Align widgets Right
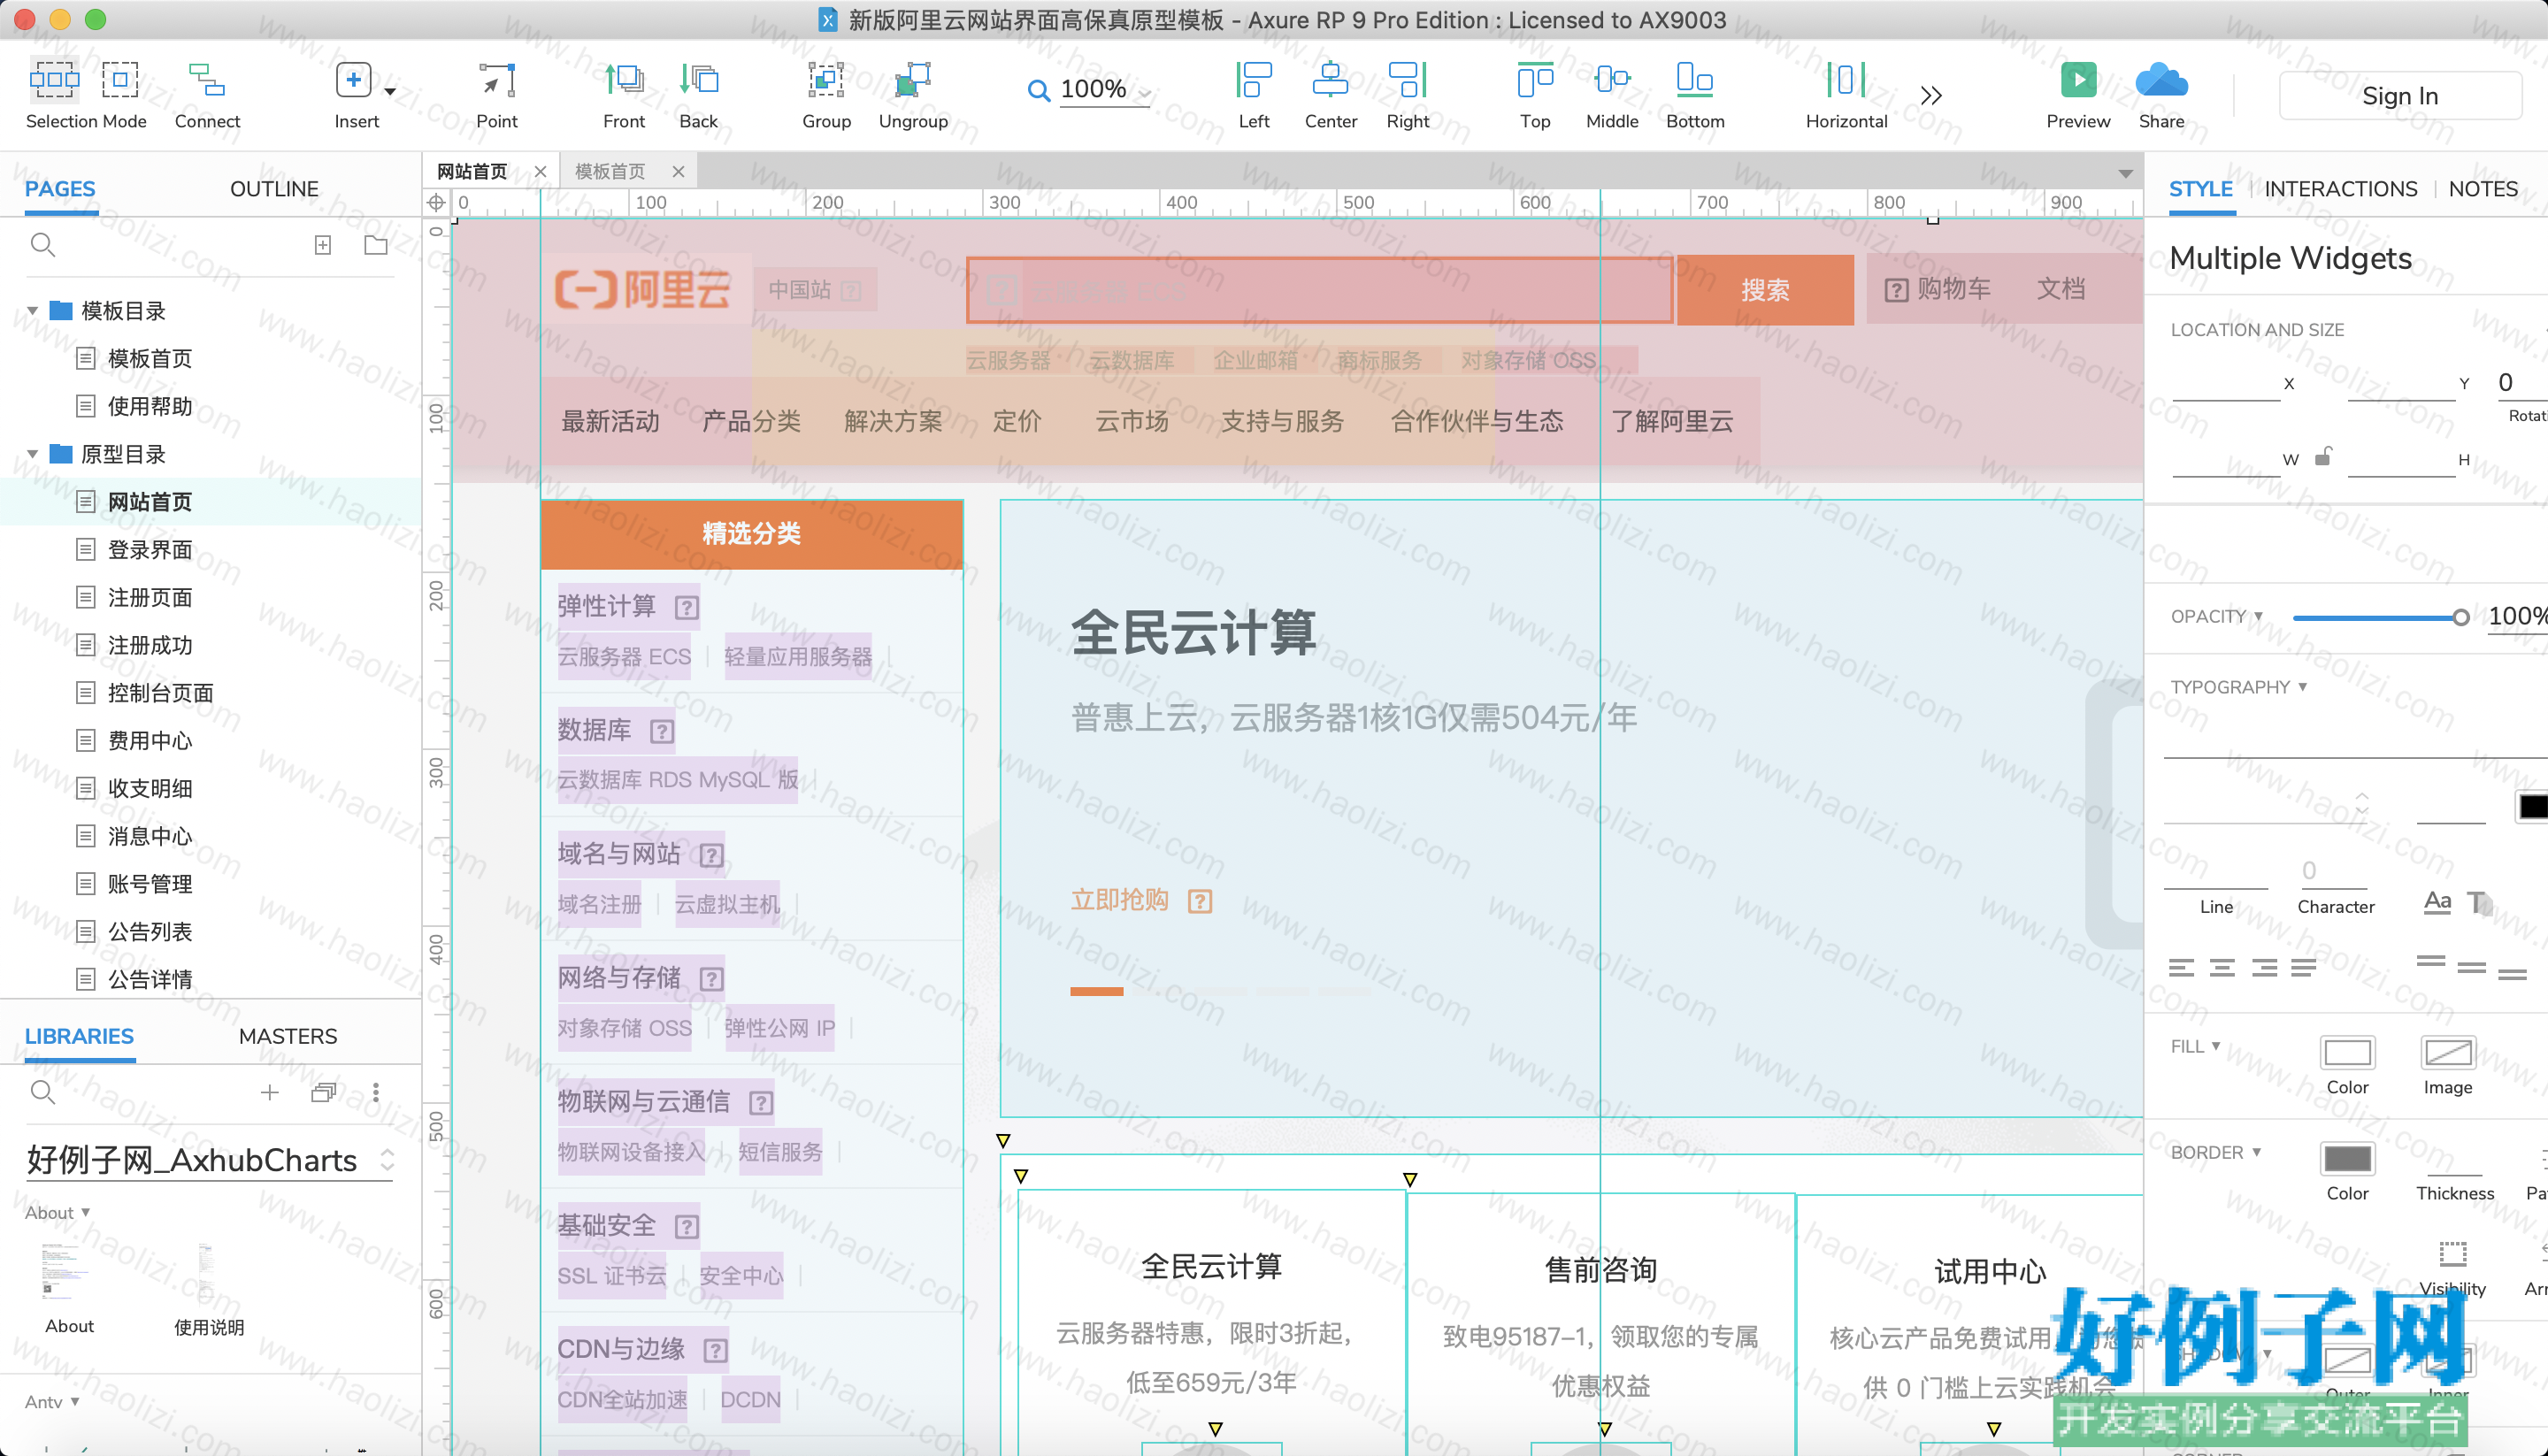 1408,80
